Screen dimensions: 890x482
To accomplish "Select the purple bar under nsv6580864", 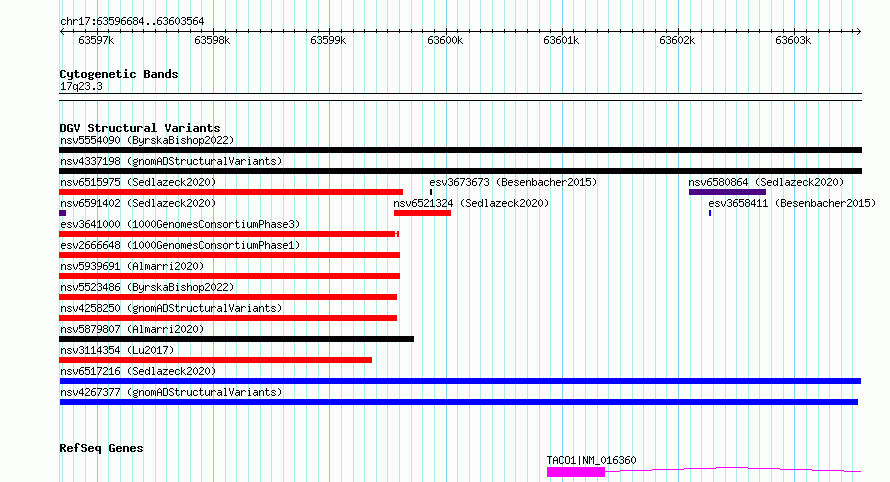I will 727,192.
